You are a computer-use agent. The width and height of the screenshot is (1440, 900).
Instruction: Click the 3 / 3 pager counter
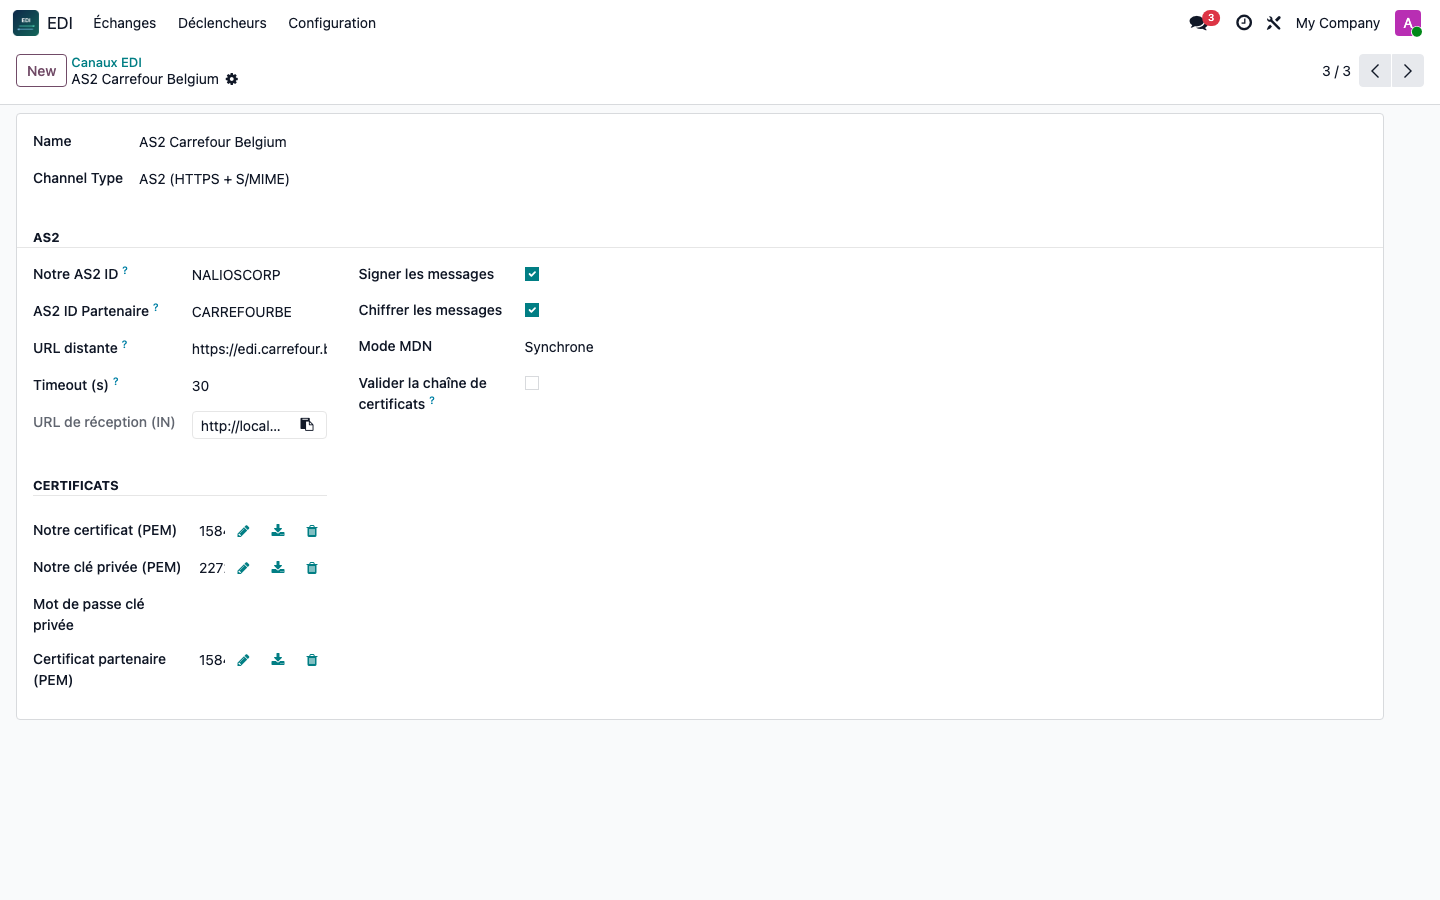click(x=1336, y=71)
